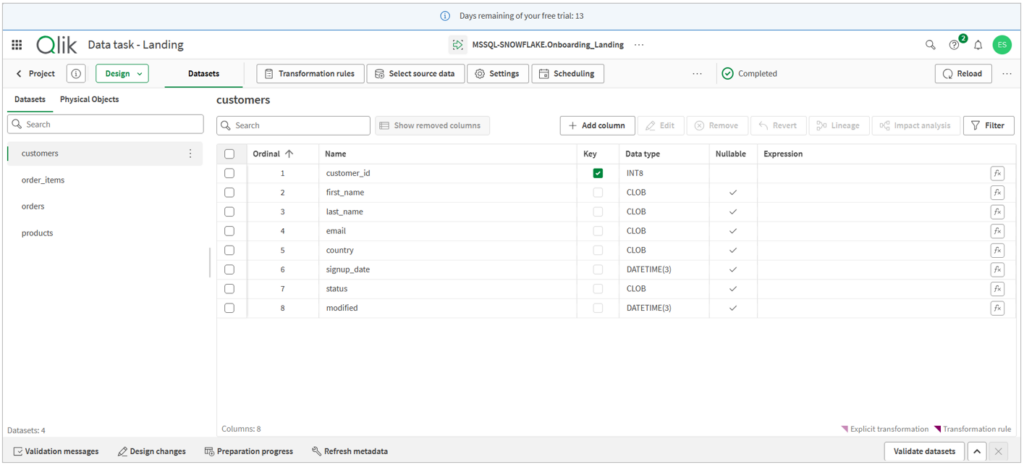Focus the datasets search field
This screenshot has height=465, width=1024.
coord(105,124)
